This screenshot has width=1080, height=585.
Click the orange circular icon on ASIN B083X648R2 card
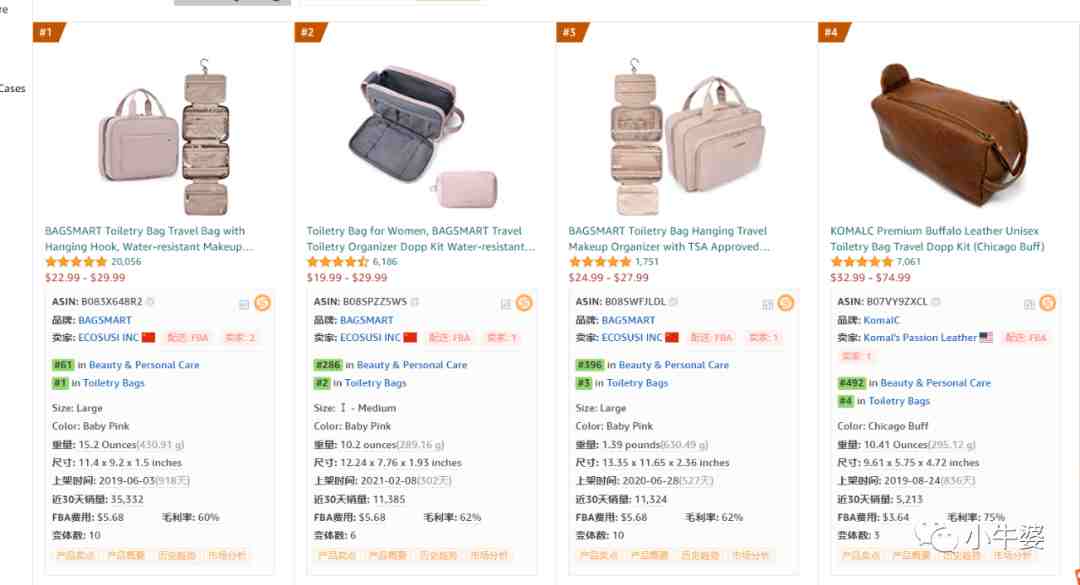262,302
